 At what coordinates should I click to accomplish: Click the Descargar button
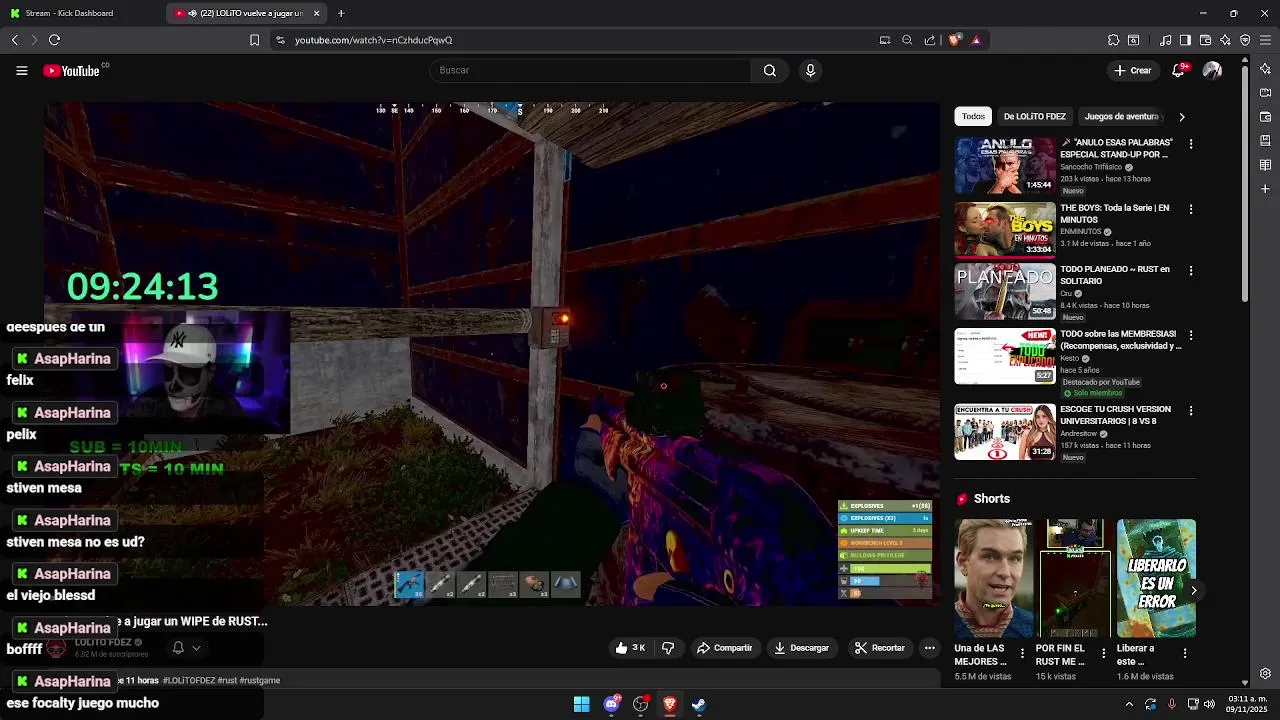[801, 648]
